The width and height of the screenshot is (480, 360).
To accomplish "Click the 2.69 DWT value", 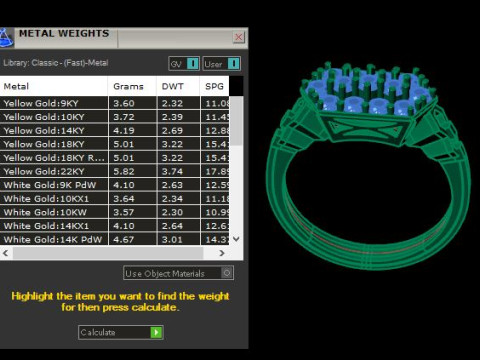I will coord(172,131).
